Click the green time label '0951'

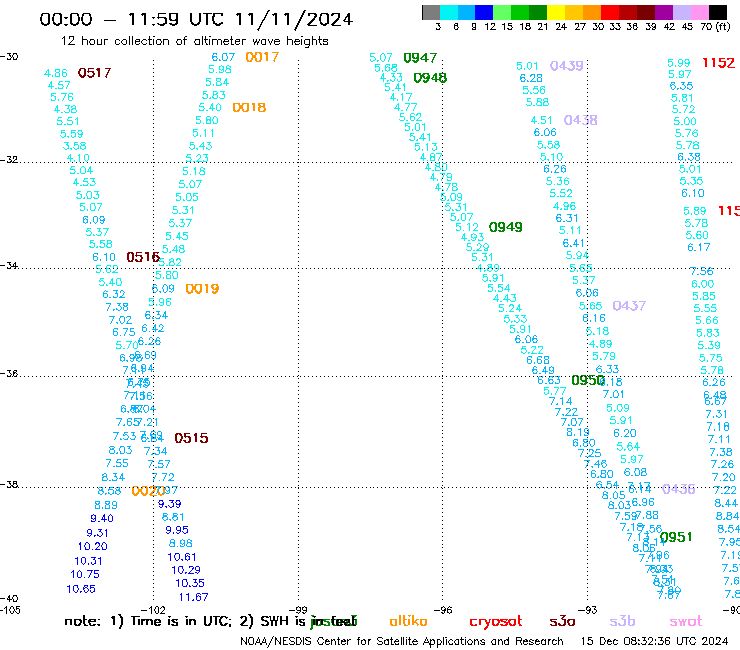[676, 537]
